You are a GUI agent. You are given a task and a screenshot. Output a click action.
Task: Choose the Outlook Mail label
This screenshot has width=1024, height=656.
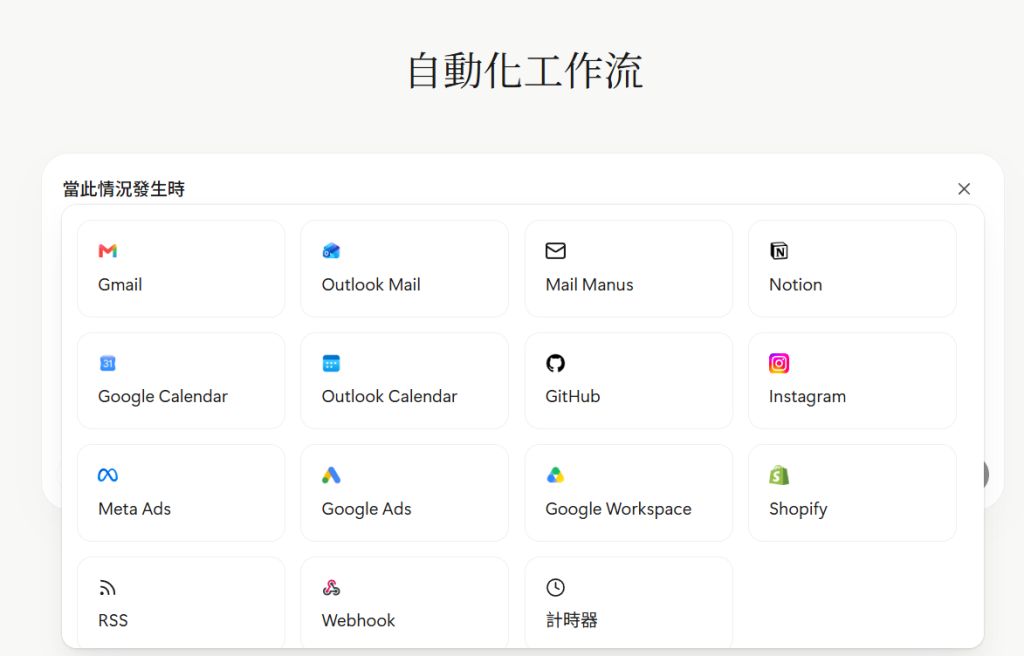[371, 285]
